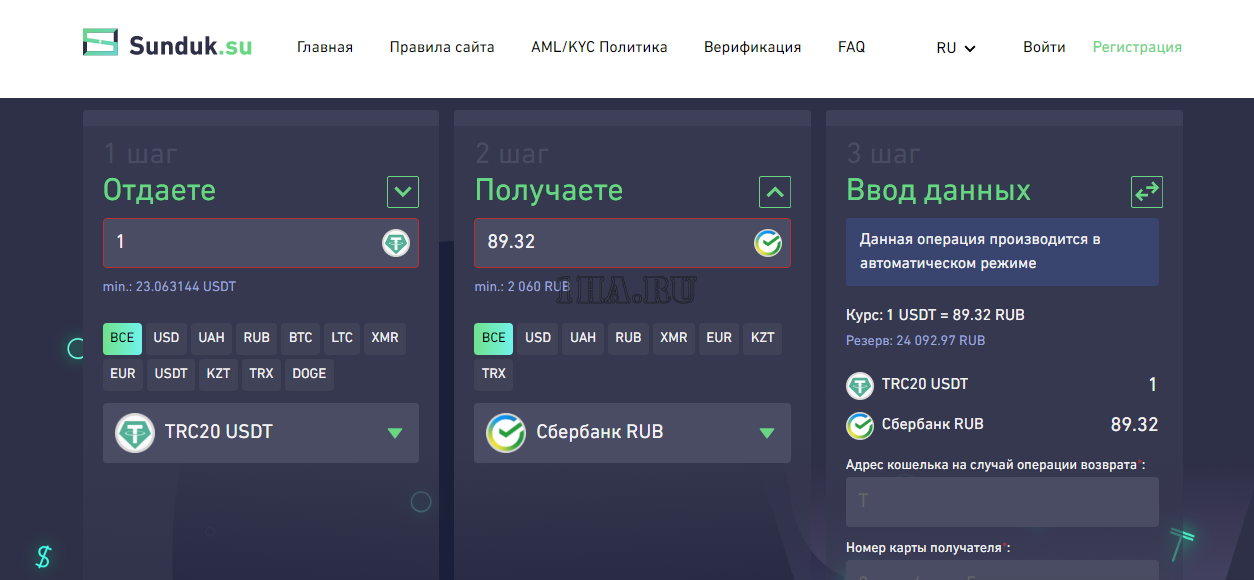This screenshot has height=580, width=1254.
Task: Click the Tether icon in the give amount field
Action: click(x=396, y=243)
